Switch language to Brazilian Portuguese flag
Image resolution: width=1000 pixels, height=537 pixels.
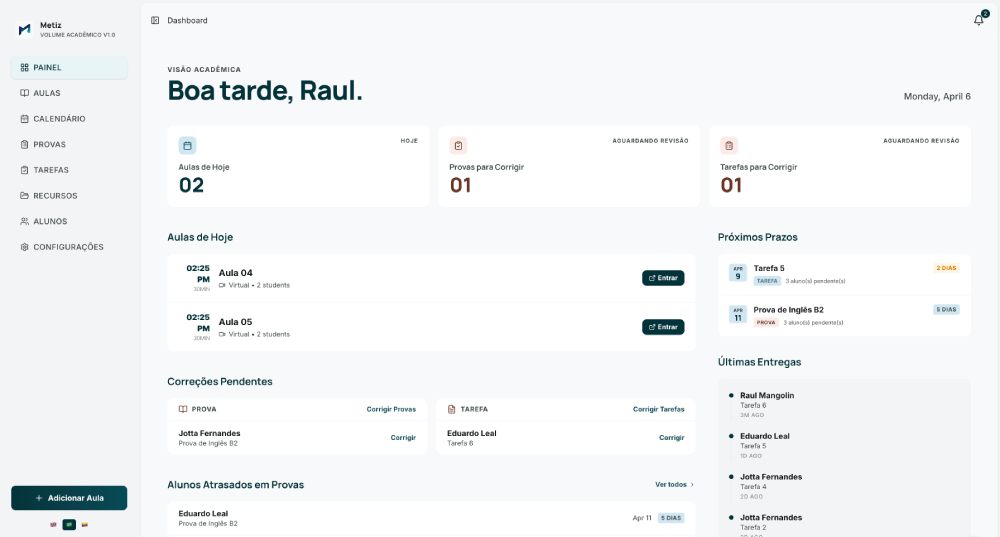(69, 524)
